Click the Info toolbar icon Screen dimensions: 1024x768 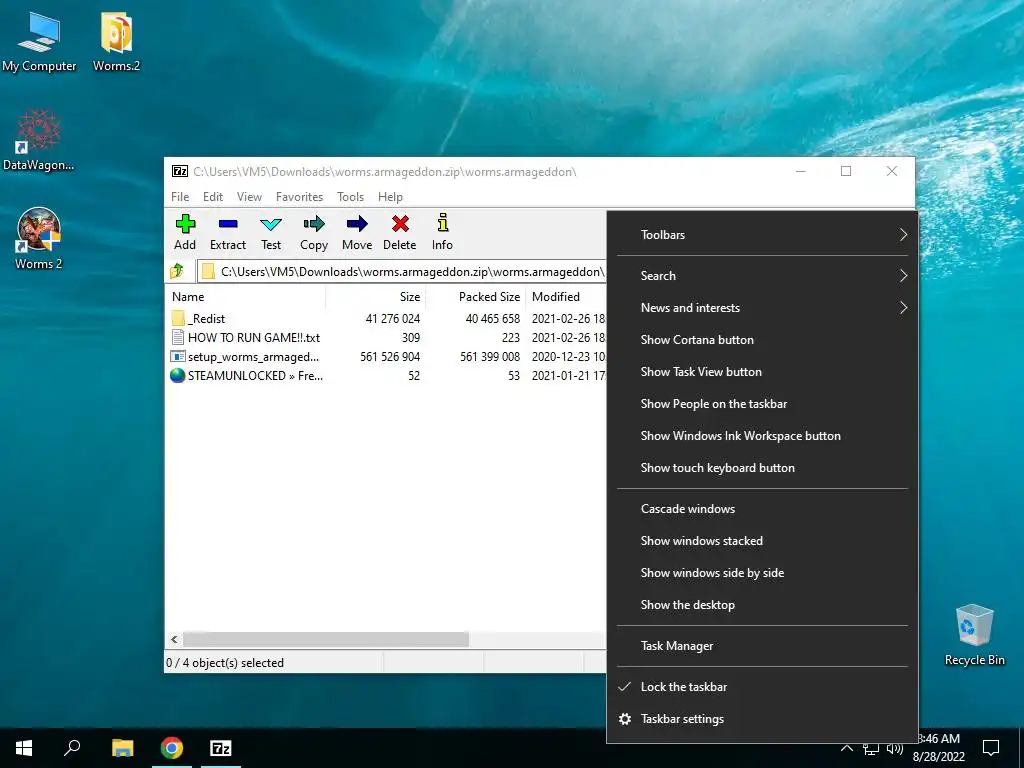coord(442,223)
